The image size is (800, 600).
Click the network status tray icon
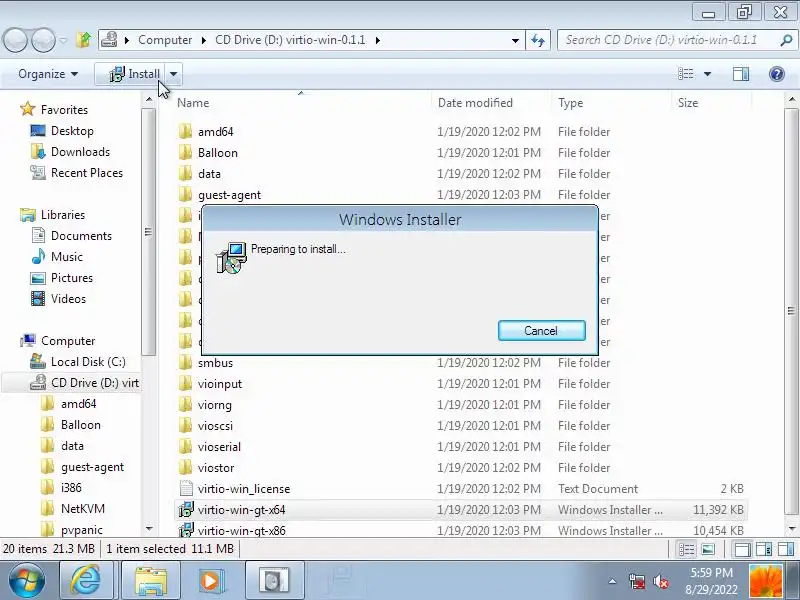pos(636,581)
